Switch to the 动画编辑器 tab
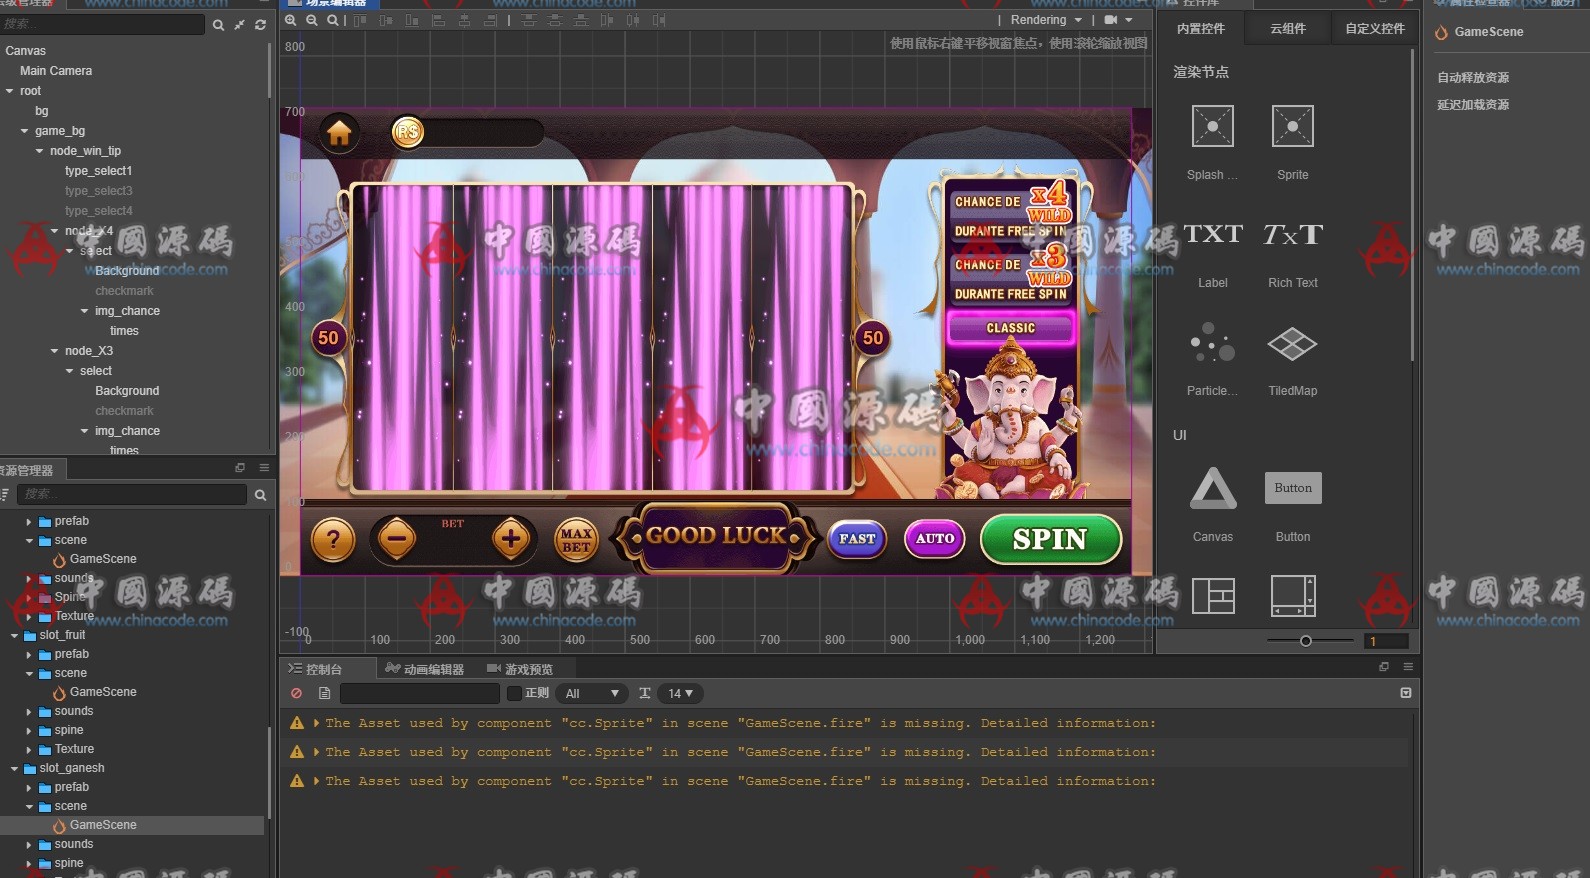Image resolution: width=1590 pixels, height=878 pixels. click(x=424, y=669)
